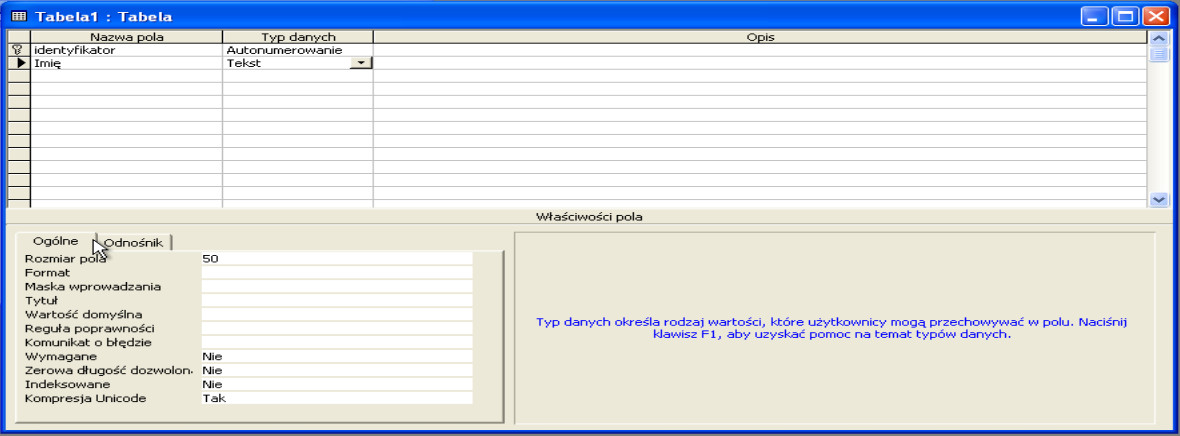Switch to the Odnośnik tab
Screen dimensions: 1180x436
pyautogui.click(x=134, y=242)
